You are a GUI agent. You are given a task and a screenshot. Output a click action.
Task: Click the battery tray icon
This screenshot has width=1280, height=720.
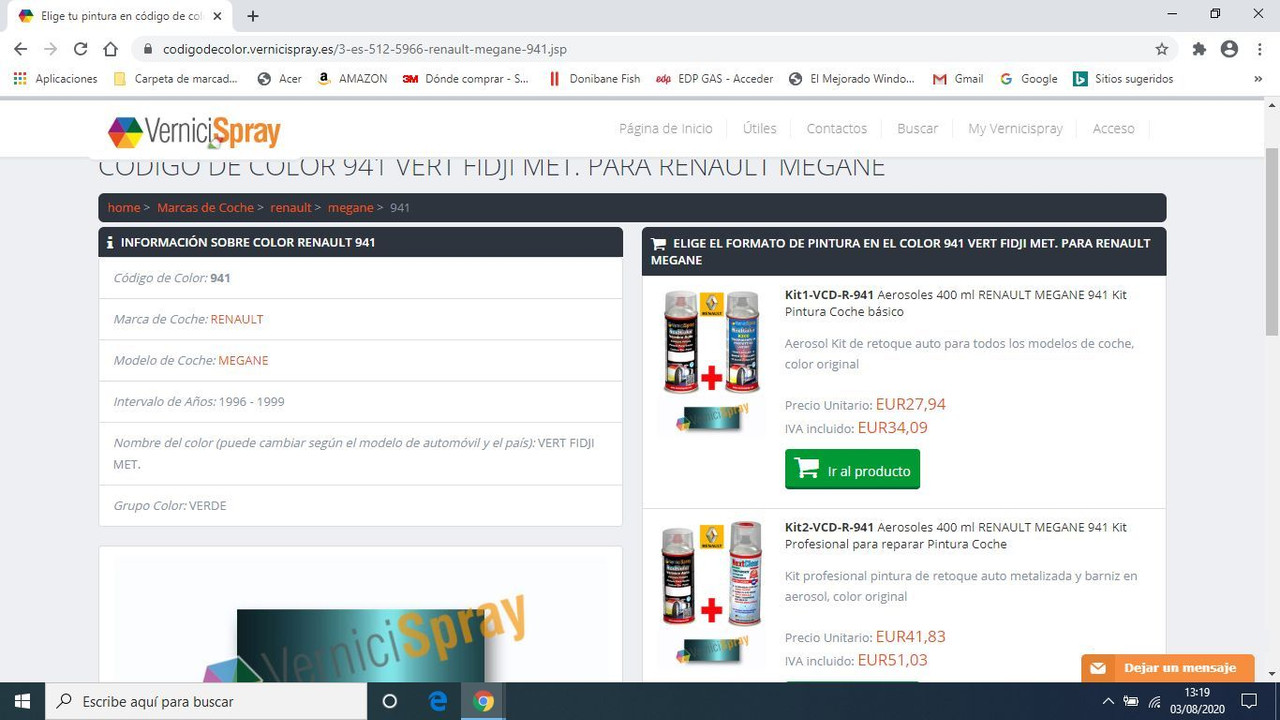point(1131,701)
